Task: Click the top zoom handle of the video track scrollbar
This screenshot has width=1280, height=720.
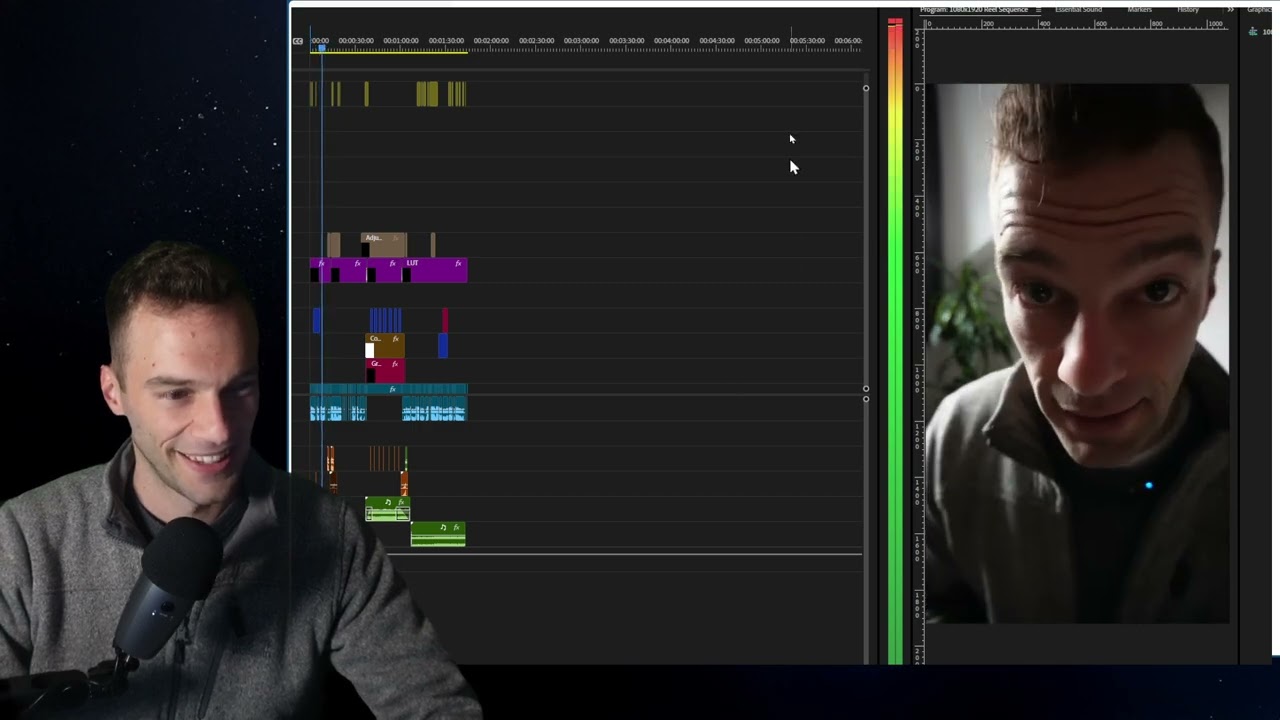Action: 866,88
